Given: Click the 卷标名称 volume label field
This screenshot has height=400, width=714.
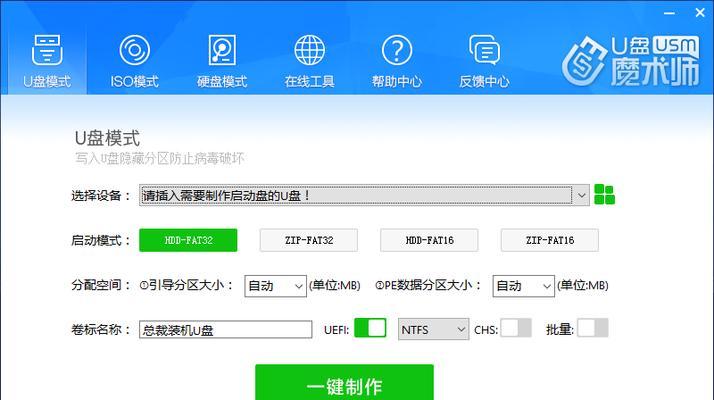Looking at the screenshot, I should click(225, 329).
